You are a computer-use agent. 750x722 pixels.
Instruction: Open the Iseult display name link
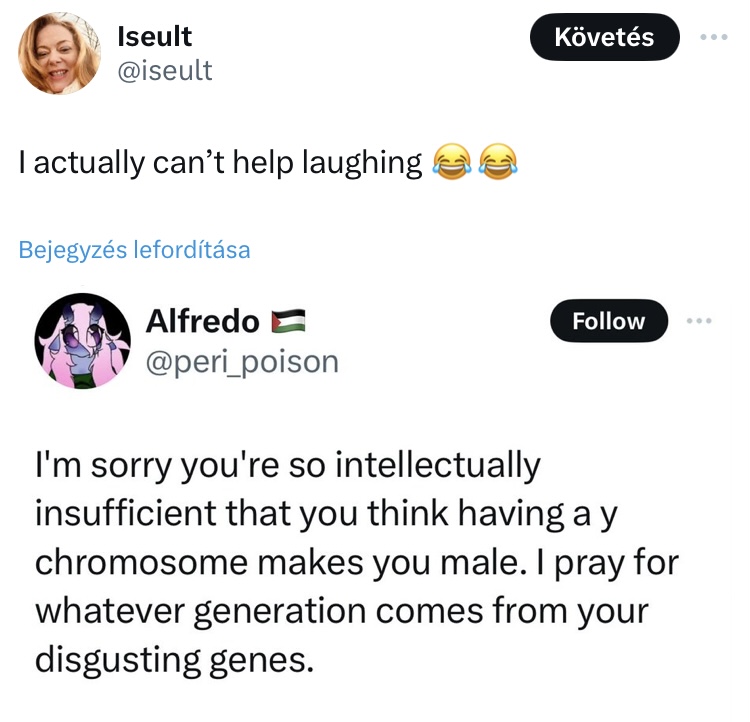pyautogui.click(x=155, y=37)
